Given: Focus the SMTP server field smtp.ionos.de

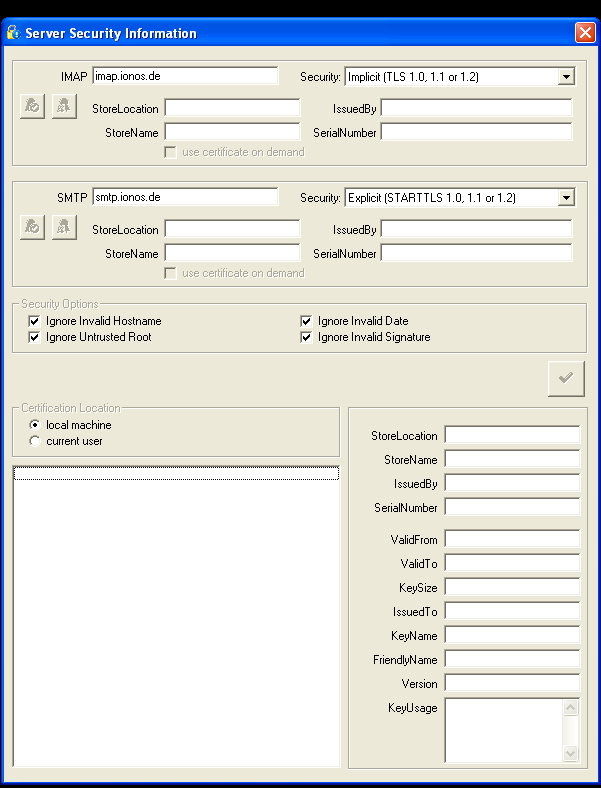Looking at the screenshot, I should point(185,198).
